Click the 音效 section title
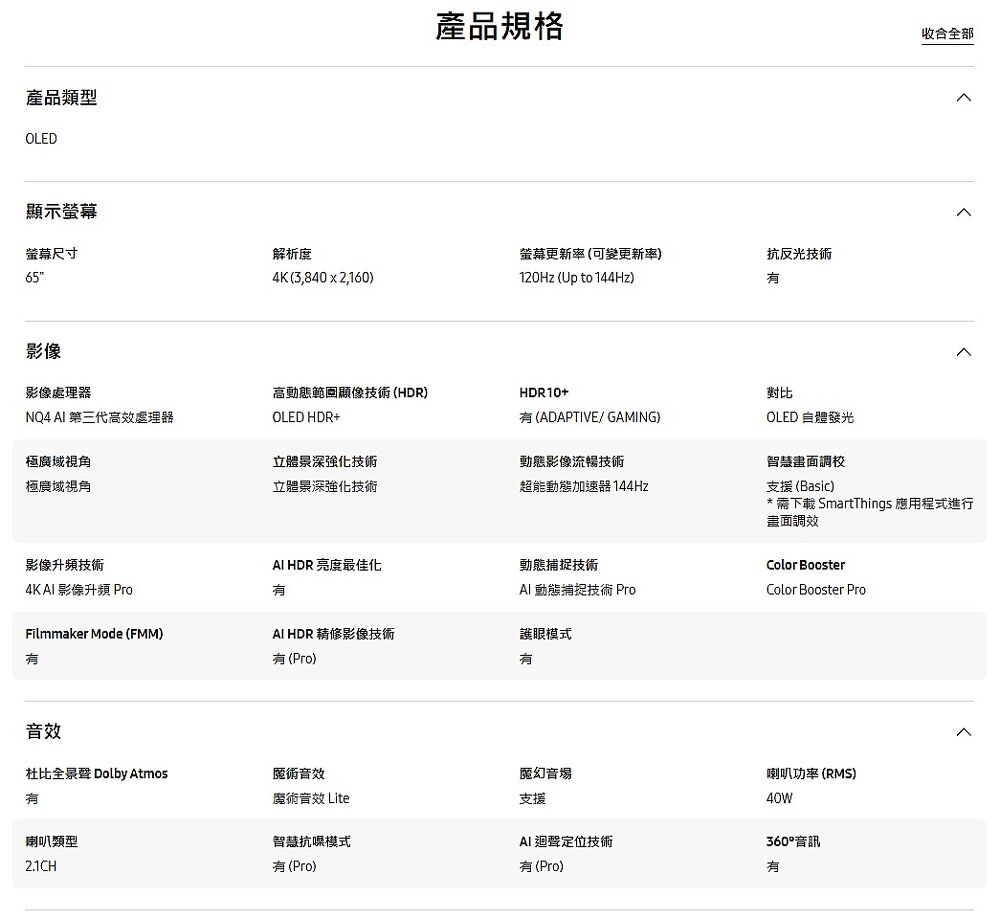The width and height of the screenshot is (1000, 919). click(x=43, y=731)
